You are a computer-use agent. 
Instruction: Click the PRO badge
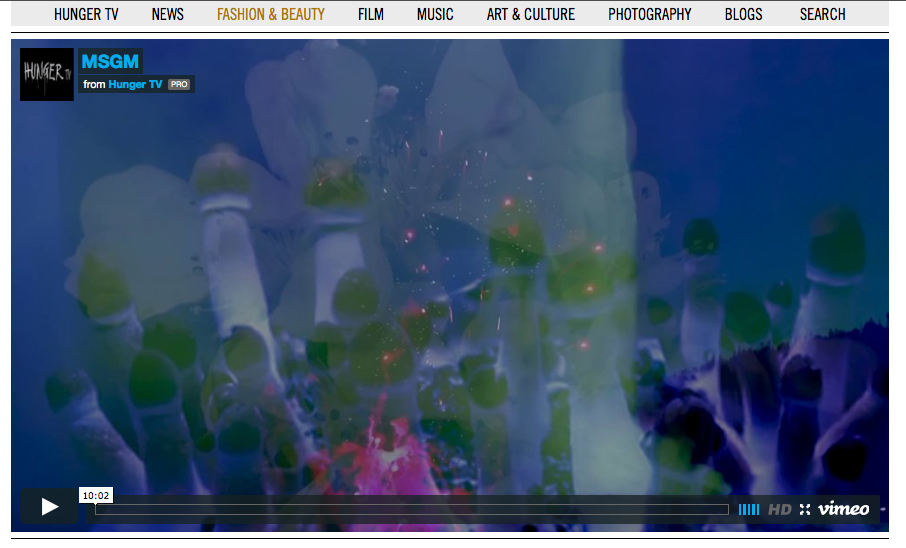coord(179,84)
